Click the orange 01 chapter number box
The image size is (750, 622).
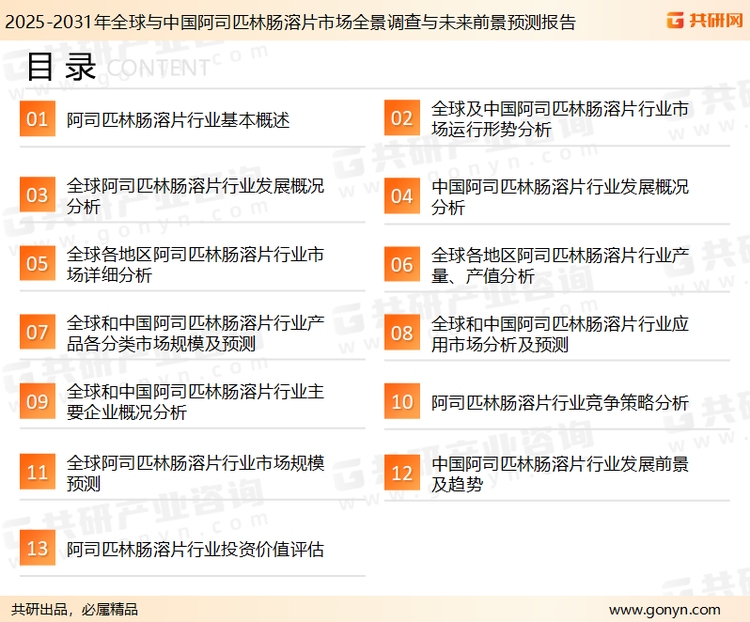[x=37, y=119]
